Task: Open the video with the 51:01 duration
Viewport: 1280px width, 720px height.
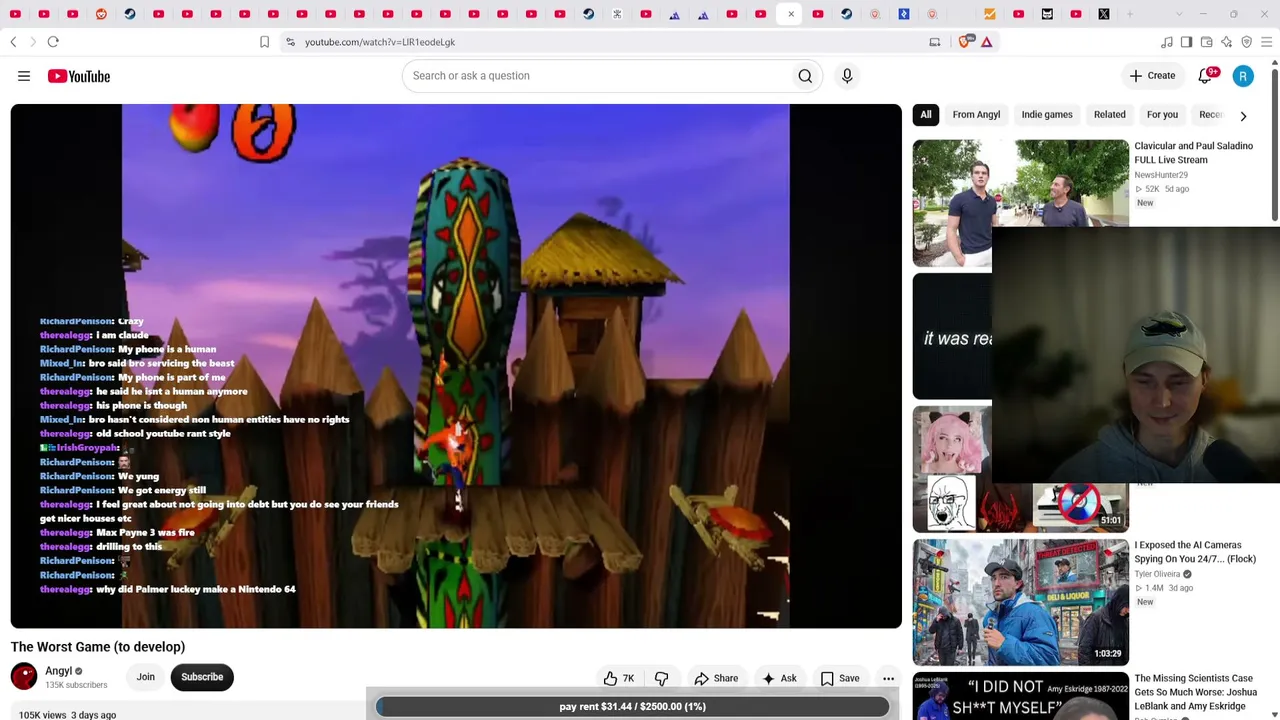Action: (x=1020, y=468)
